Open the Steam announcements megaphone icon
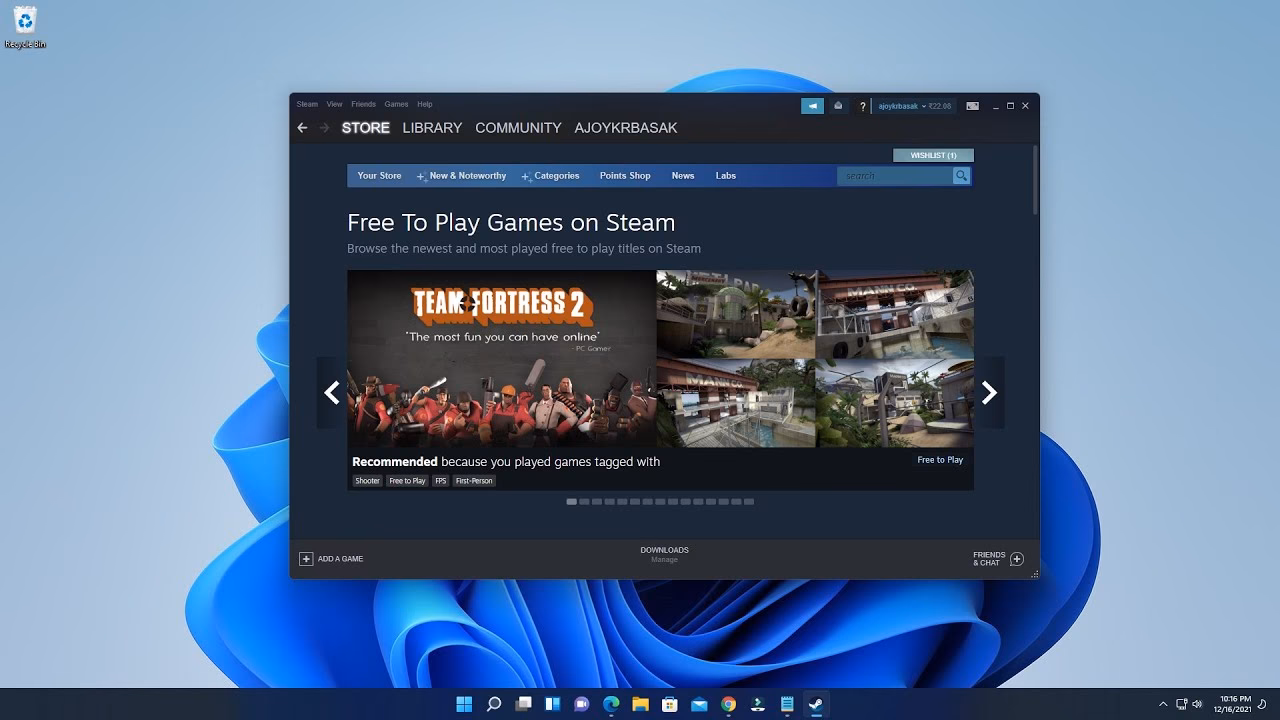This screenshot has width=1280, height=720. coord(812,106)
